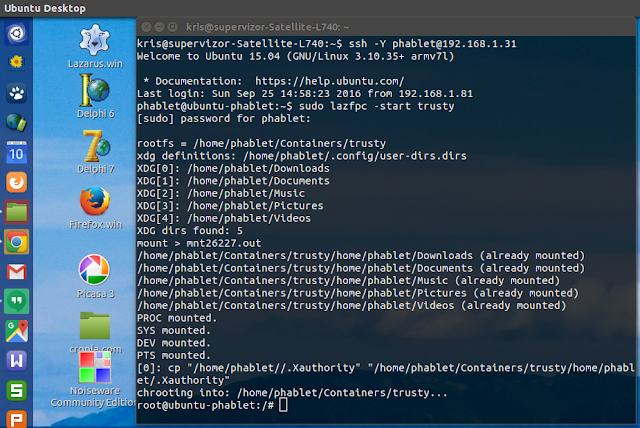Click the 'SYS mounted.' line
The width and height of the screenshot is (640, 428).
point(174,330)
